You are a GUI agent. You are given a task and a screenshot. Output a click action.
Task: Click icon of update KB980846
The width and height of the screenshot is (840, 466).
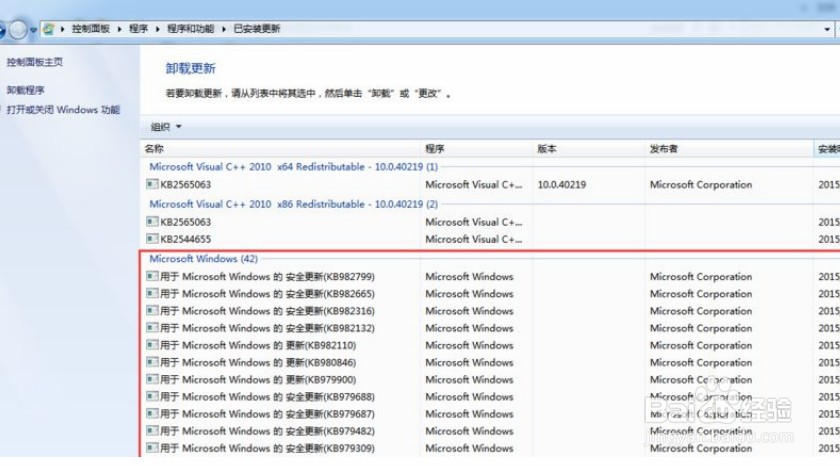152,362
